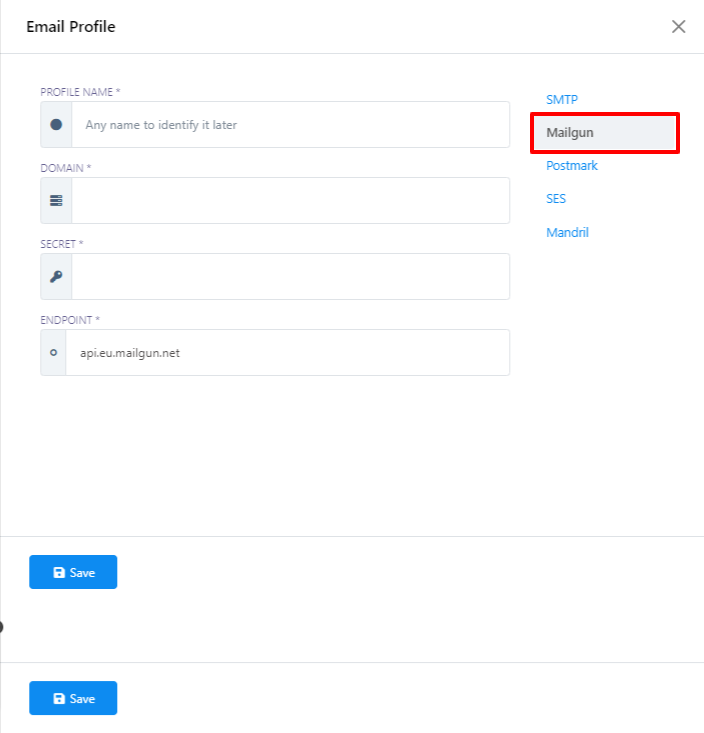Screen dimensions: 704x733
Task: Click the server icon in Domain field
Action: tap(56, 201)
